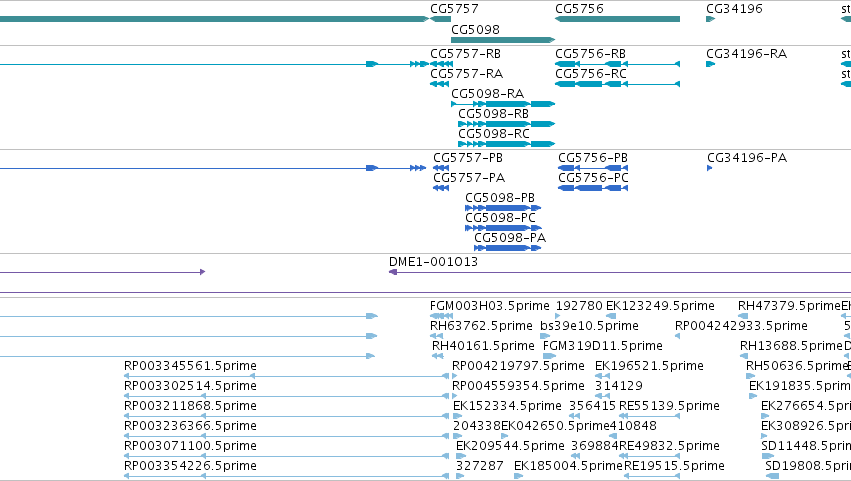Select EST EK209544.5prime
The width and height of the screenshot is (851, 481).
510,446
